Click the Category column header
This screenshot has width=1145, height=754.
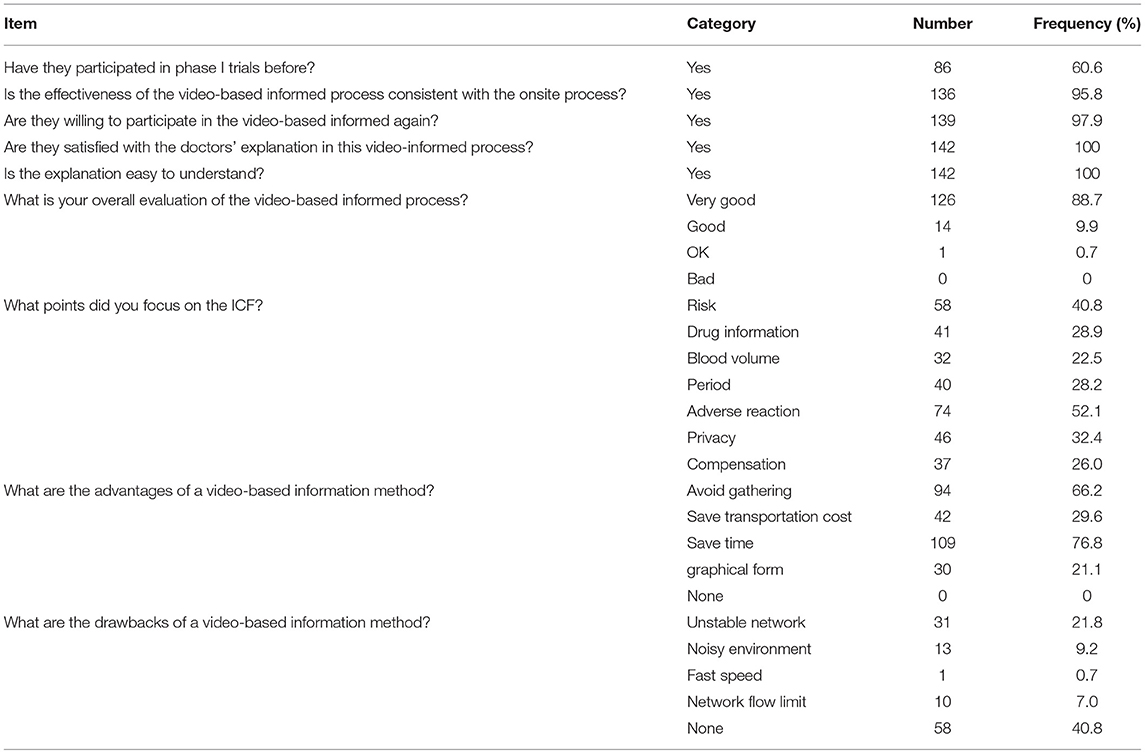point(721,23)
